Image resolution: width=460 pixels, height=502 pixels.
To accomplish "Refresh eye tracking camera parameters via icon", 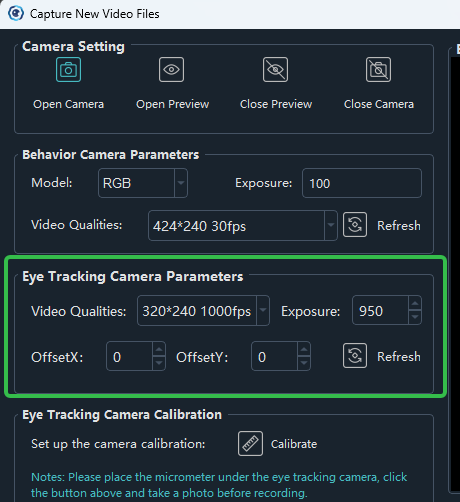I will 355,356.
